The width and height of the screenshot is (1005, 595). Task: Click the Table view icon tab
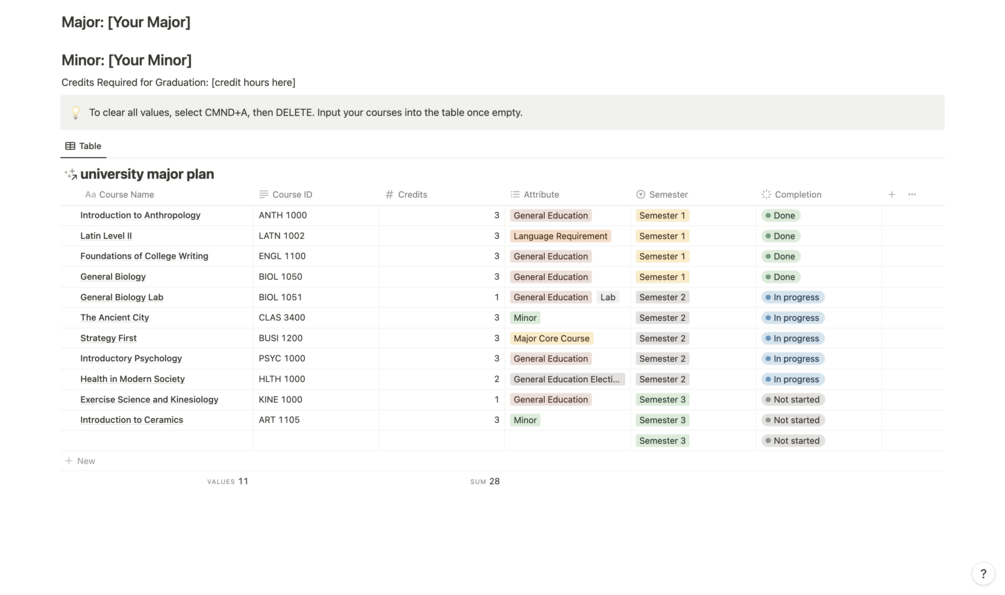(83, 146)
